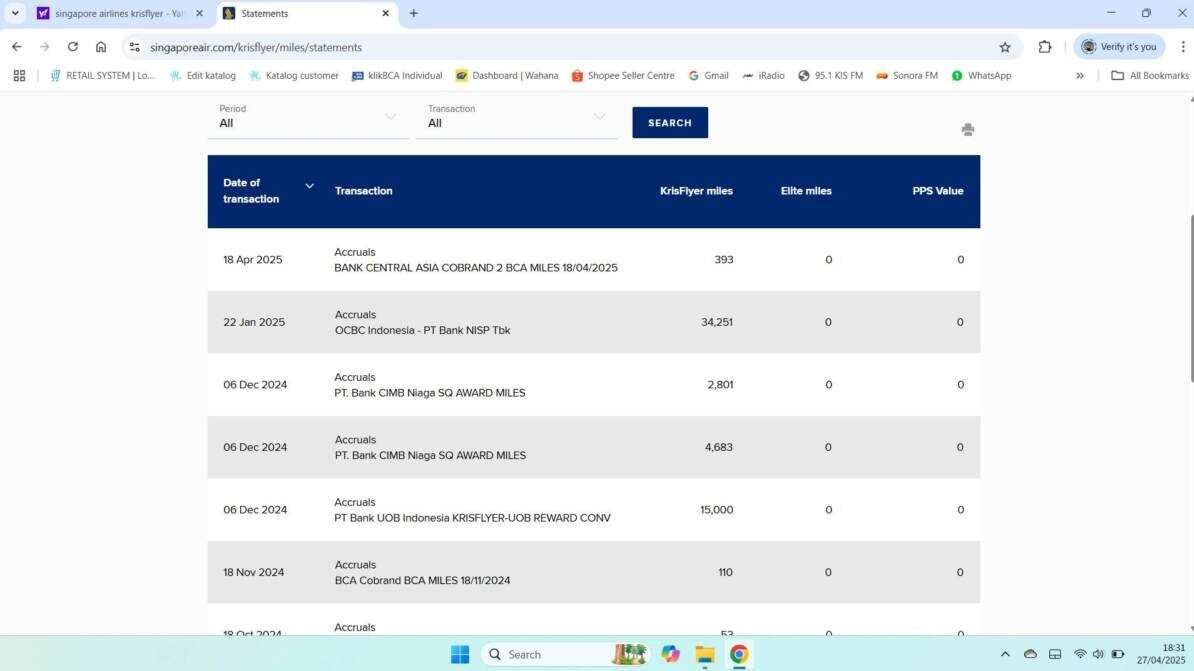Viewport: 1194px width, 671px height.
Task: Click the SEARCH button
Action: 669,122
